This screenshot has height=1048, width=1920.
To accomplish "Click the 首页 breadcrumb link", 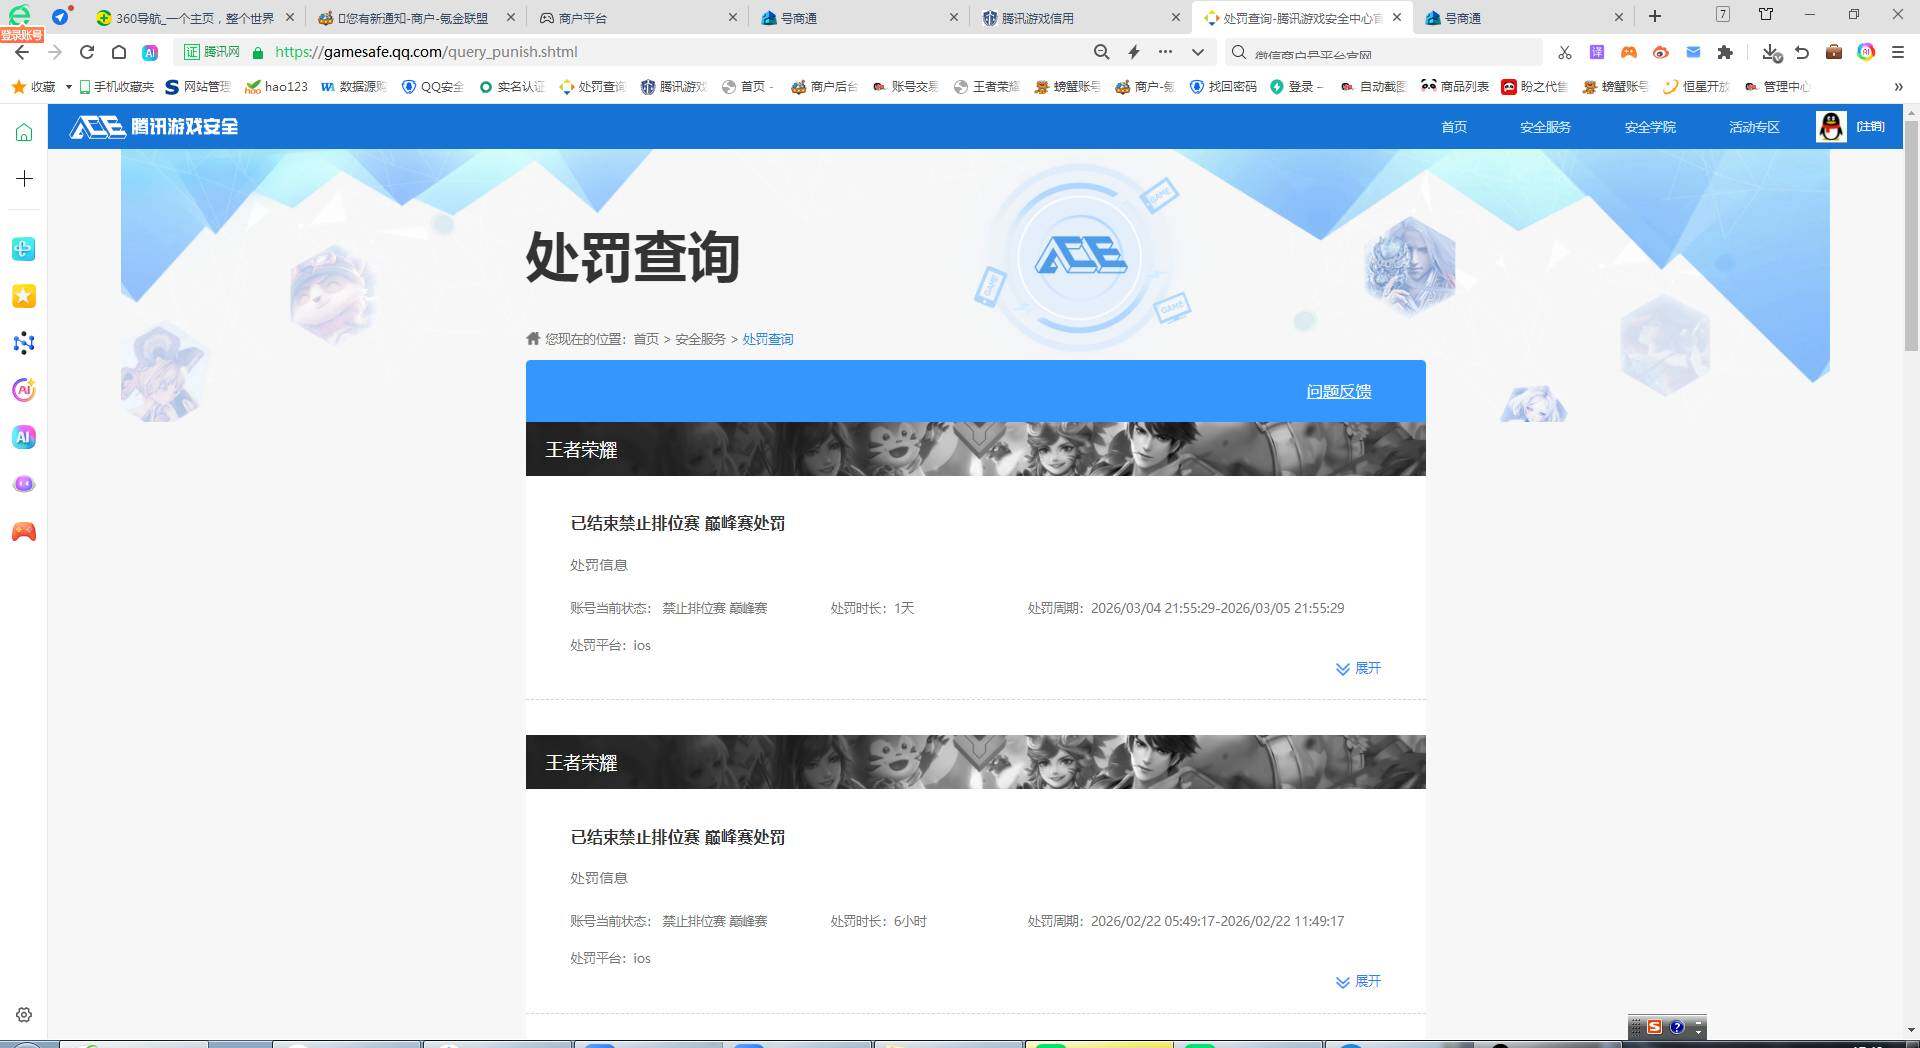I will click(x=645, y=339).
